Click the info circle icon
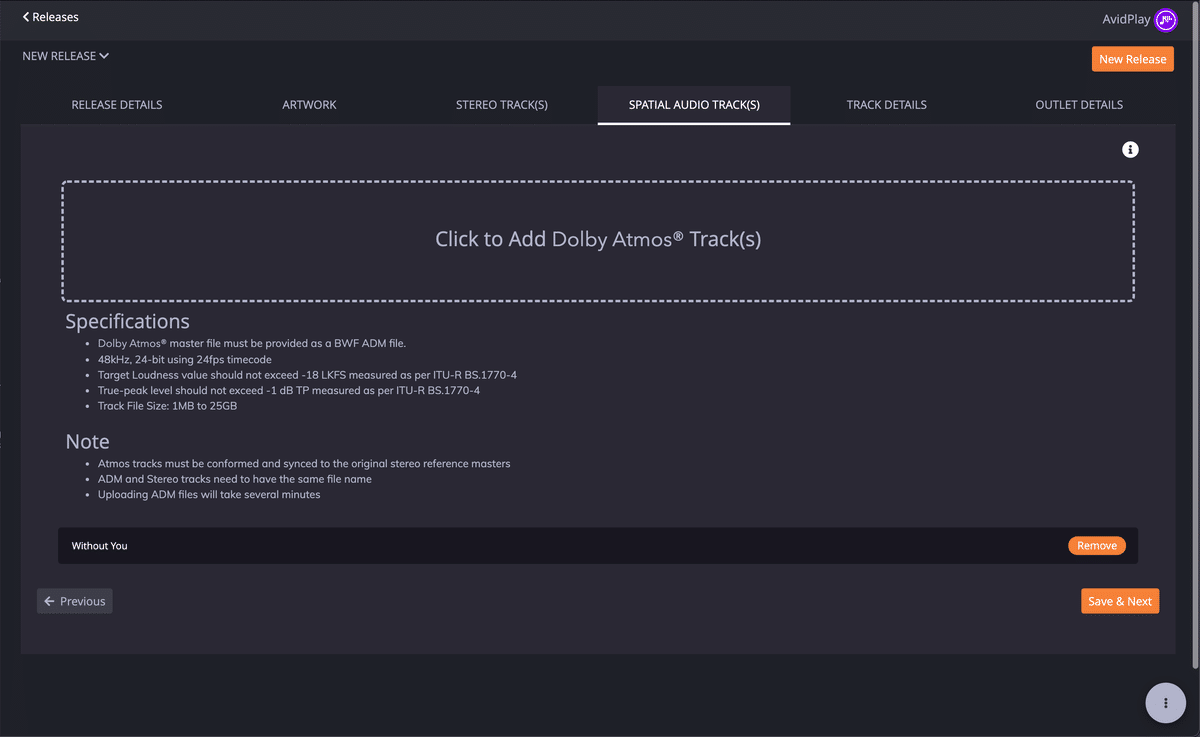1200x737 pixels. (x=1130, y=150)
